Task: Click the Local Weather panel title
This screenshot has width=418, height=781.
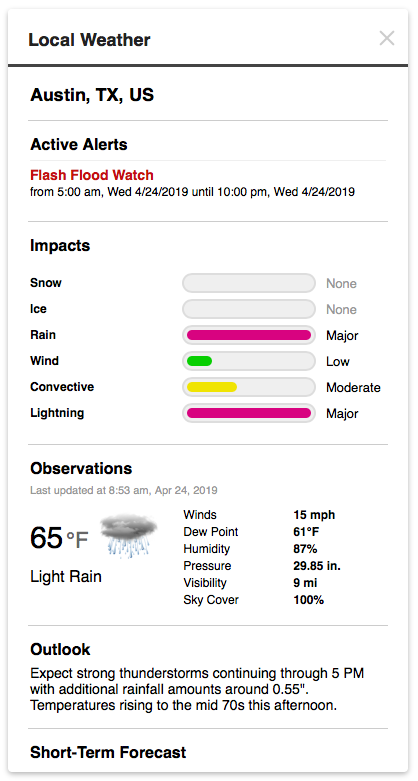Action: (x=89, y=40)
